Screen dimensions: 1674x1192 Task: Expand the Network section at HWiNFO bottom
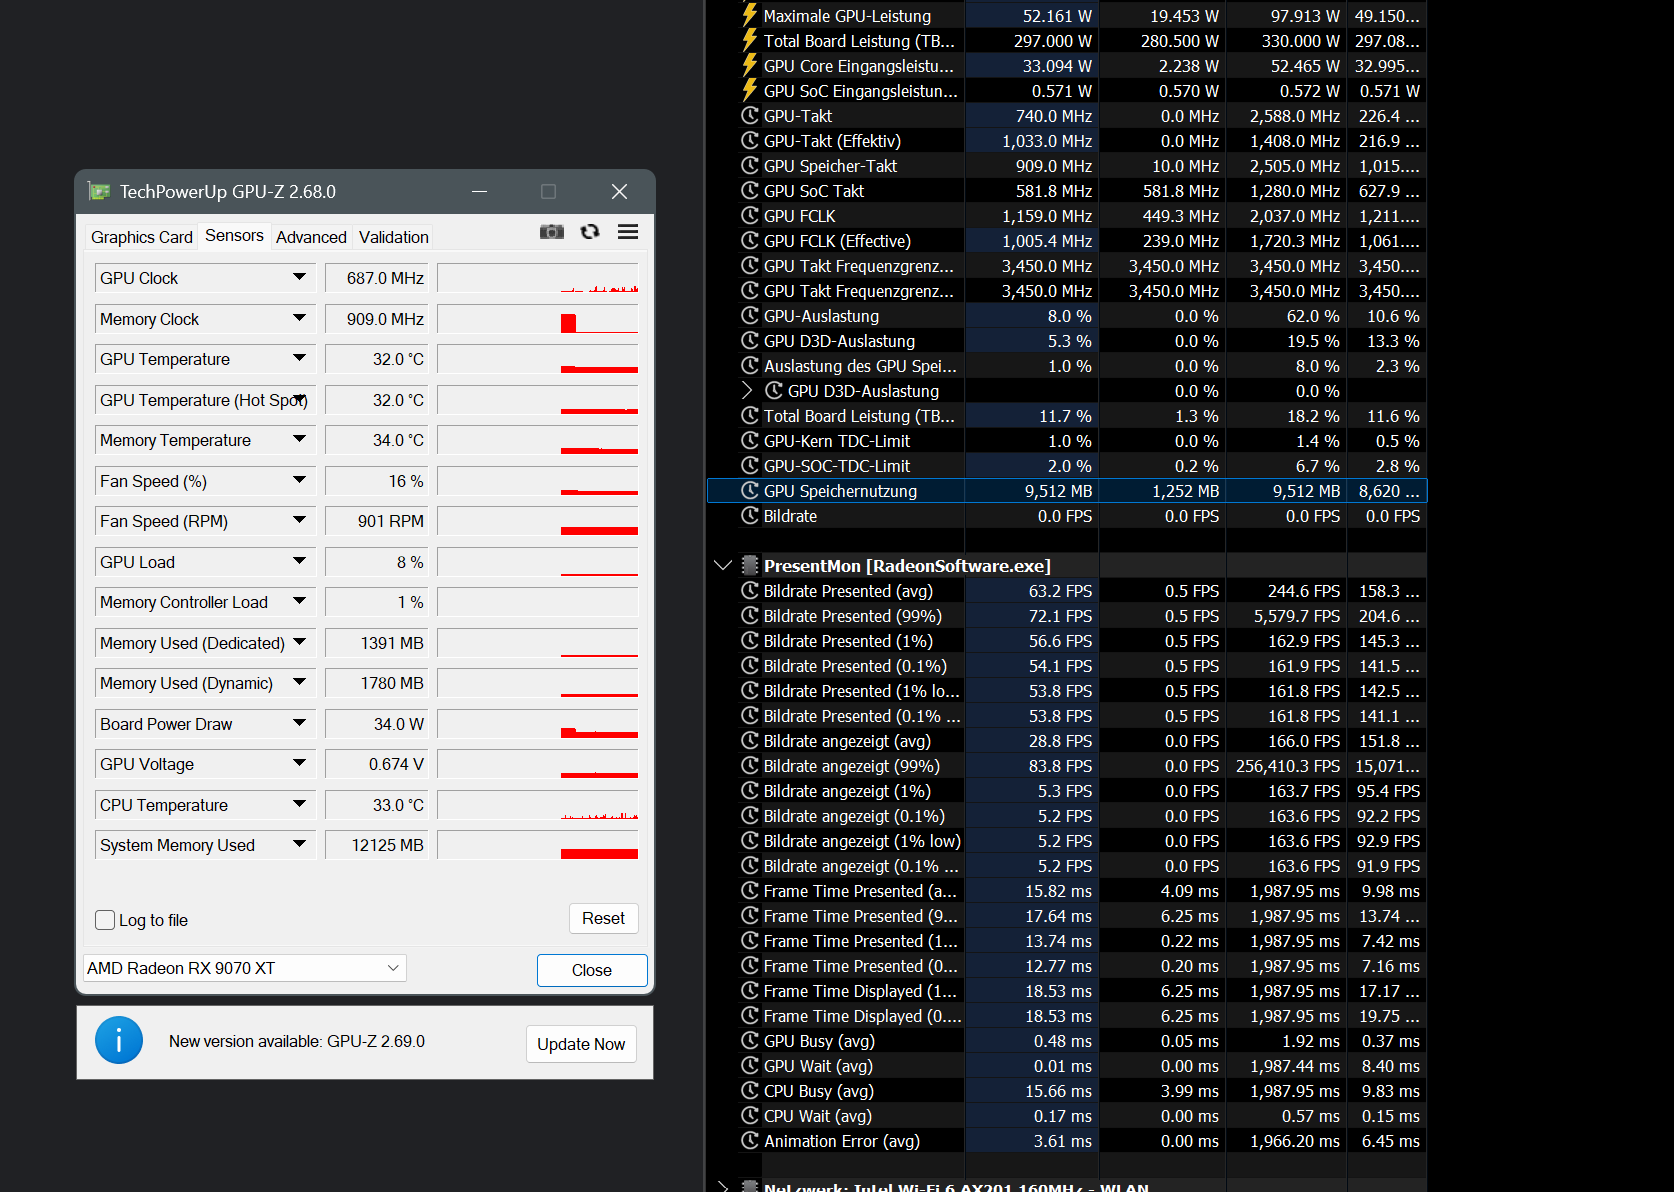coord(723,1186)
